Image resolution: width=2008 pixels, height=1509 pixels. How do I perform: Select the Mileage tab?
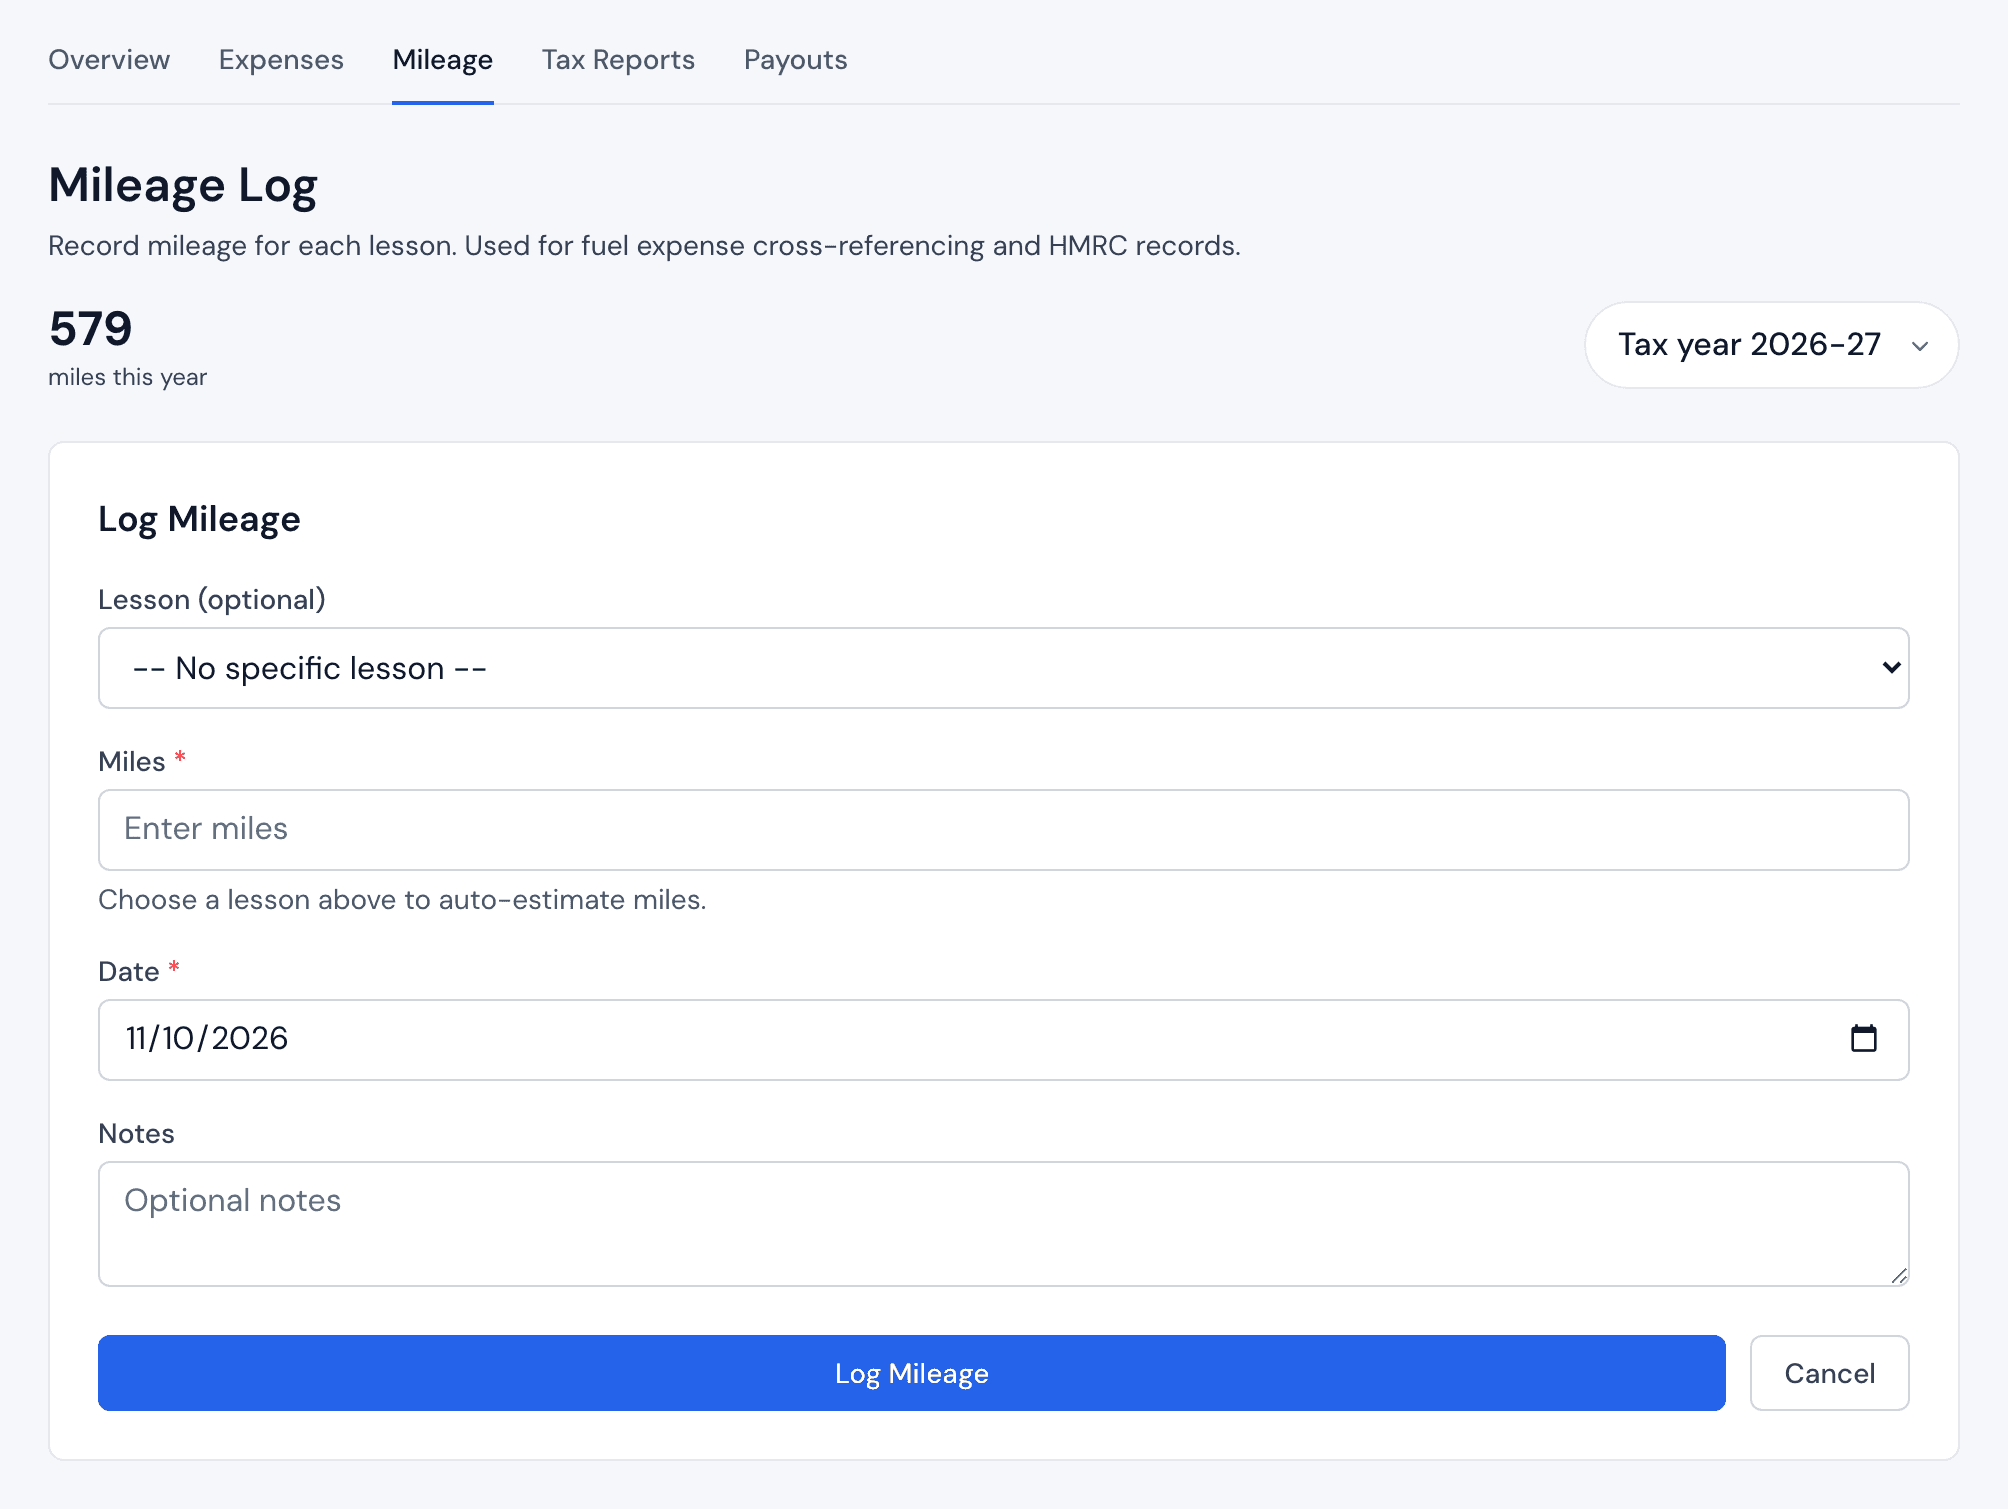tap(442, 60)
